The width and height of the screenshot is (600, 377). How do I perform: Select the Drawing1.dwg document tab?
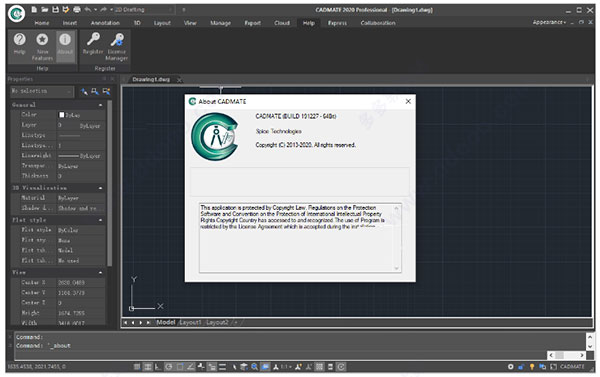click(x=151, y=79)
